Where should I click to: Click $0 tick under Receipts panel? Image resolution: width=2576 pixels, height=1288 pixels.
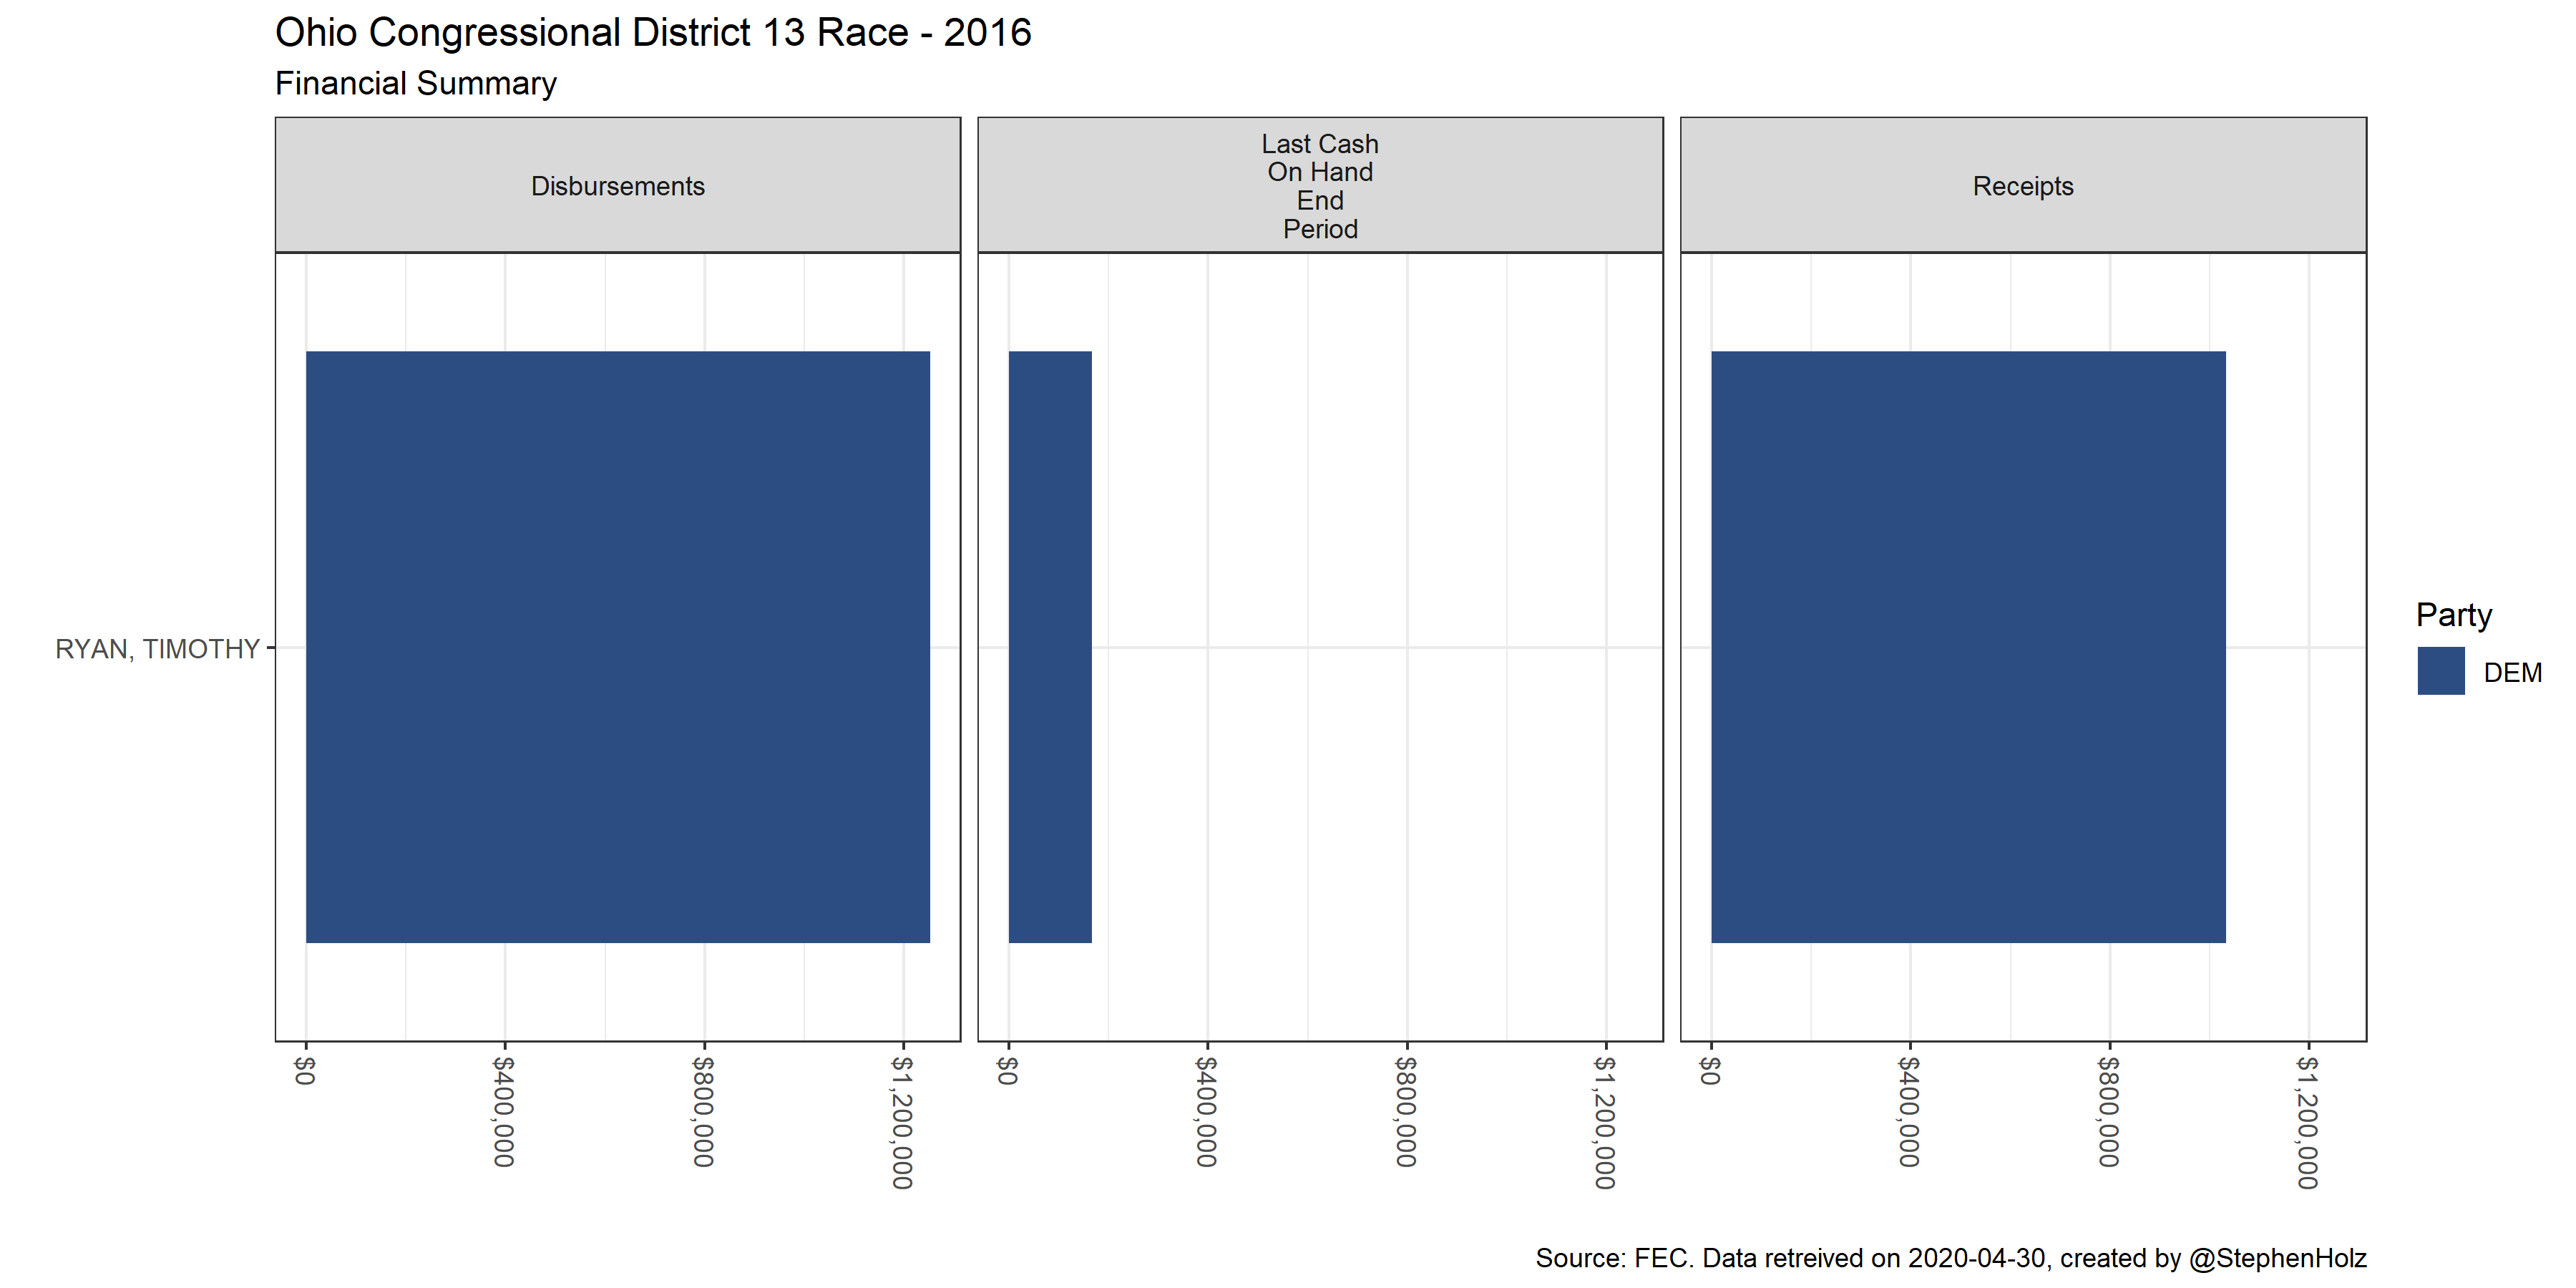(1710, 1071)
